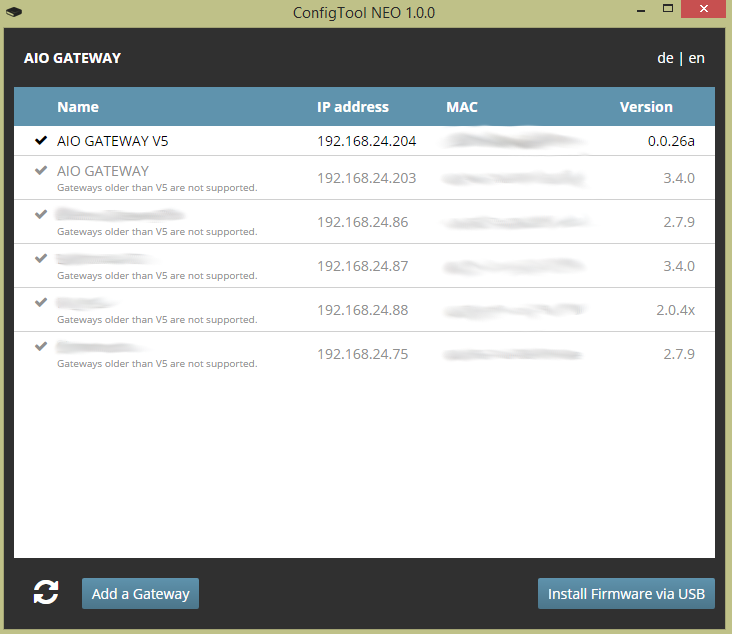This screenshot has height=634, width=732.
Task: Click IP address 192.168.24.75
Action: click(x=363, y=354)
